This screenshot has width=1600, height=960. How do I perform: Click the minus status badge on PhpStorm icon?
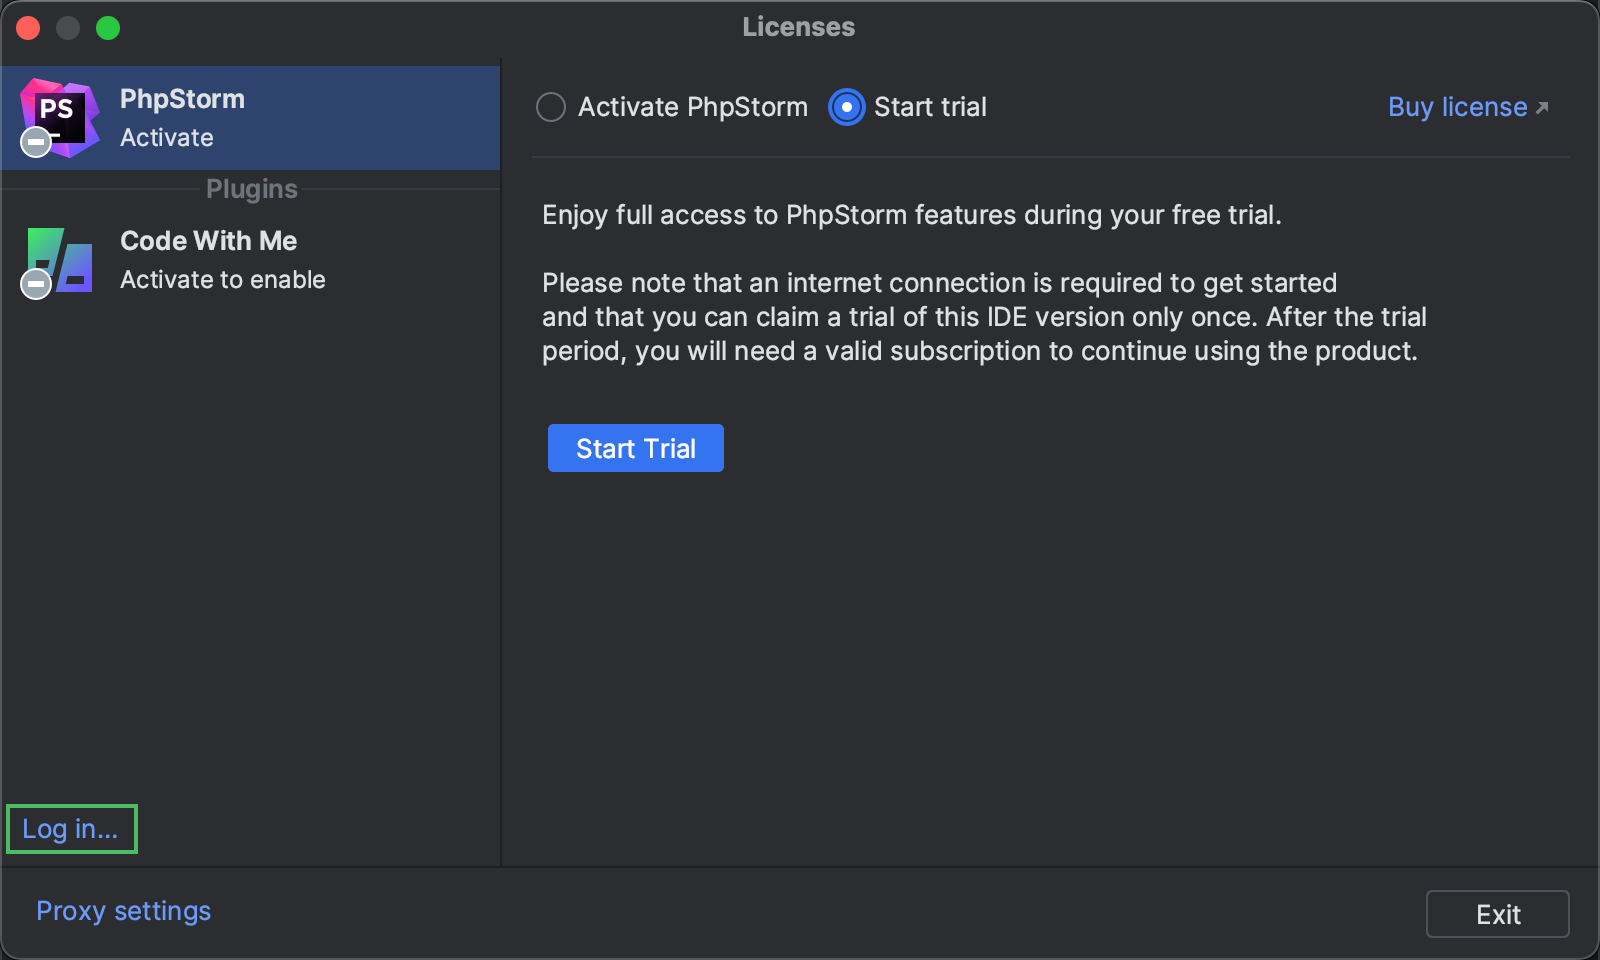point(35,142)
